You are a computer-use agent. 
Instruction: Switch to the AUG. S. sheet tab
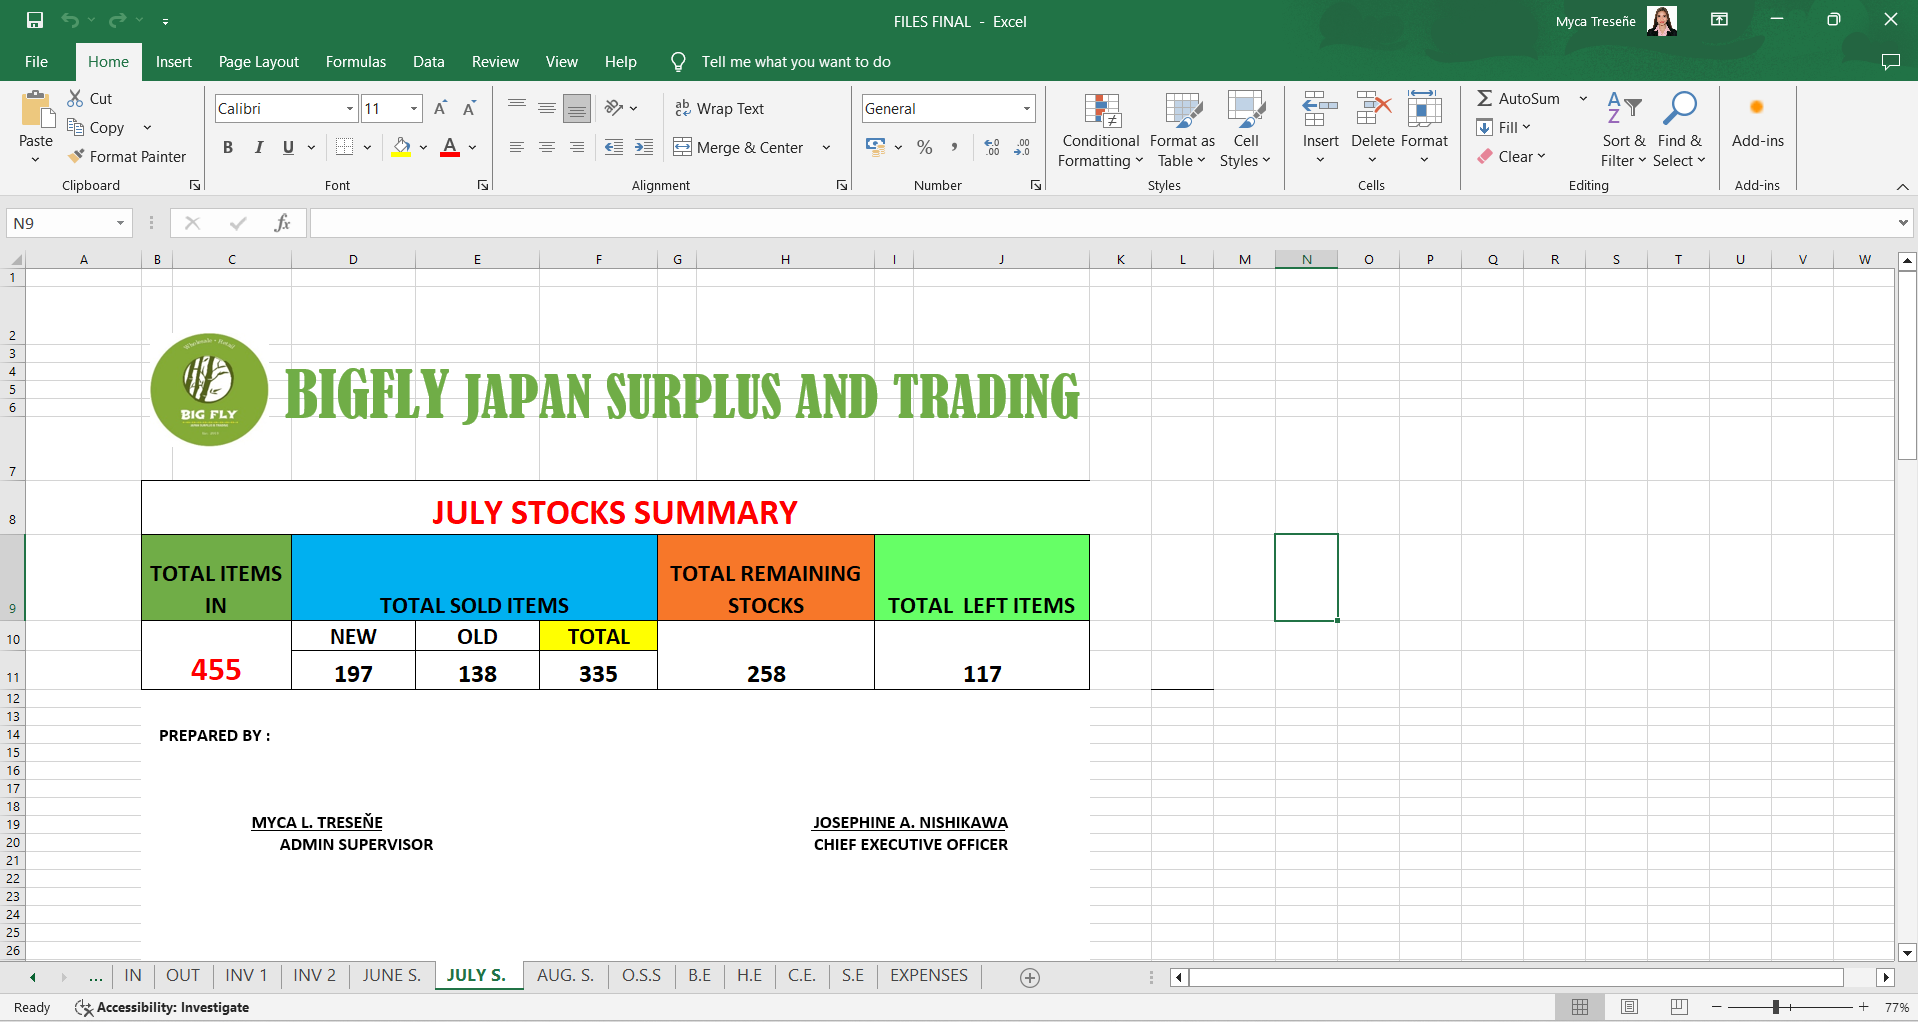tap(565, 975)
